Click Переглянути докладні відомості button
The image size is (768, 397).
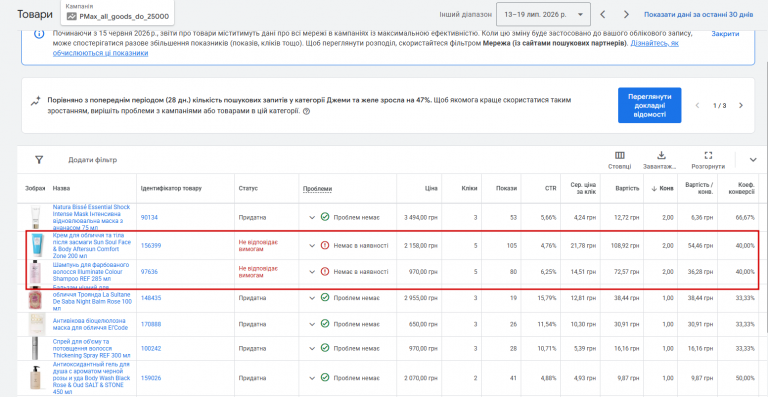[649, 105]
